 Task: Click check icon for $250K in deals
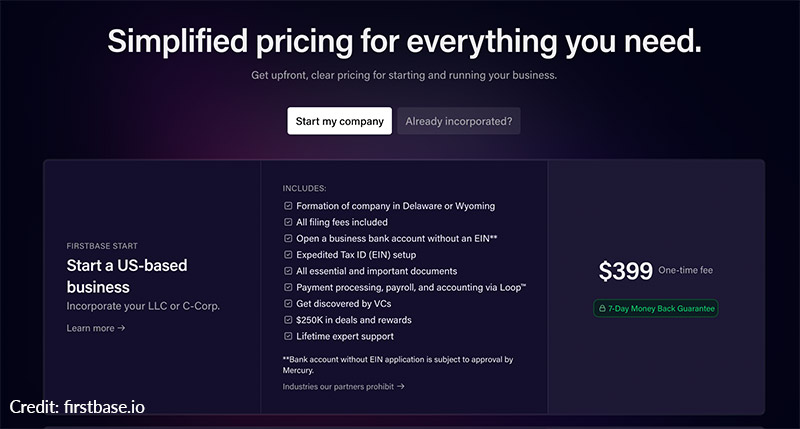pyautogui.click(x=288, y=320)
